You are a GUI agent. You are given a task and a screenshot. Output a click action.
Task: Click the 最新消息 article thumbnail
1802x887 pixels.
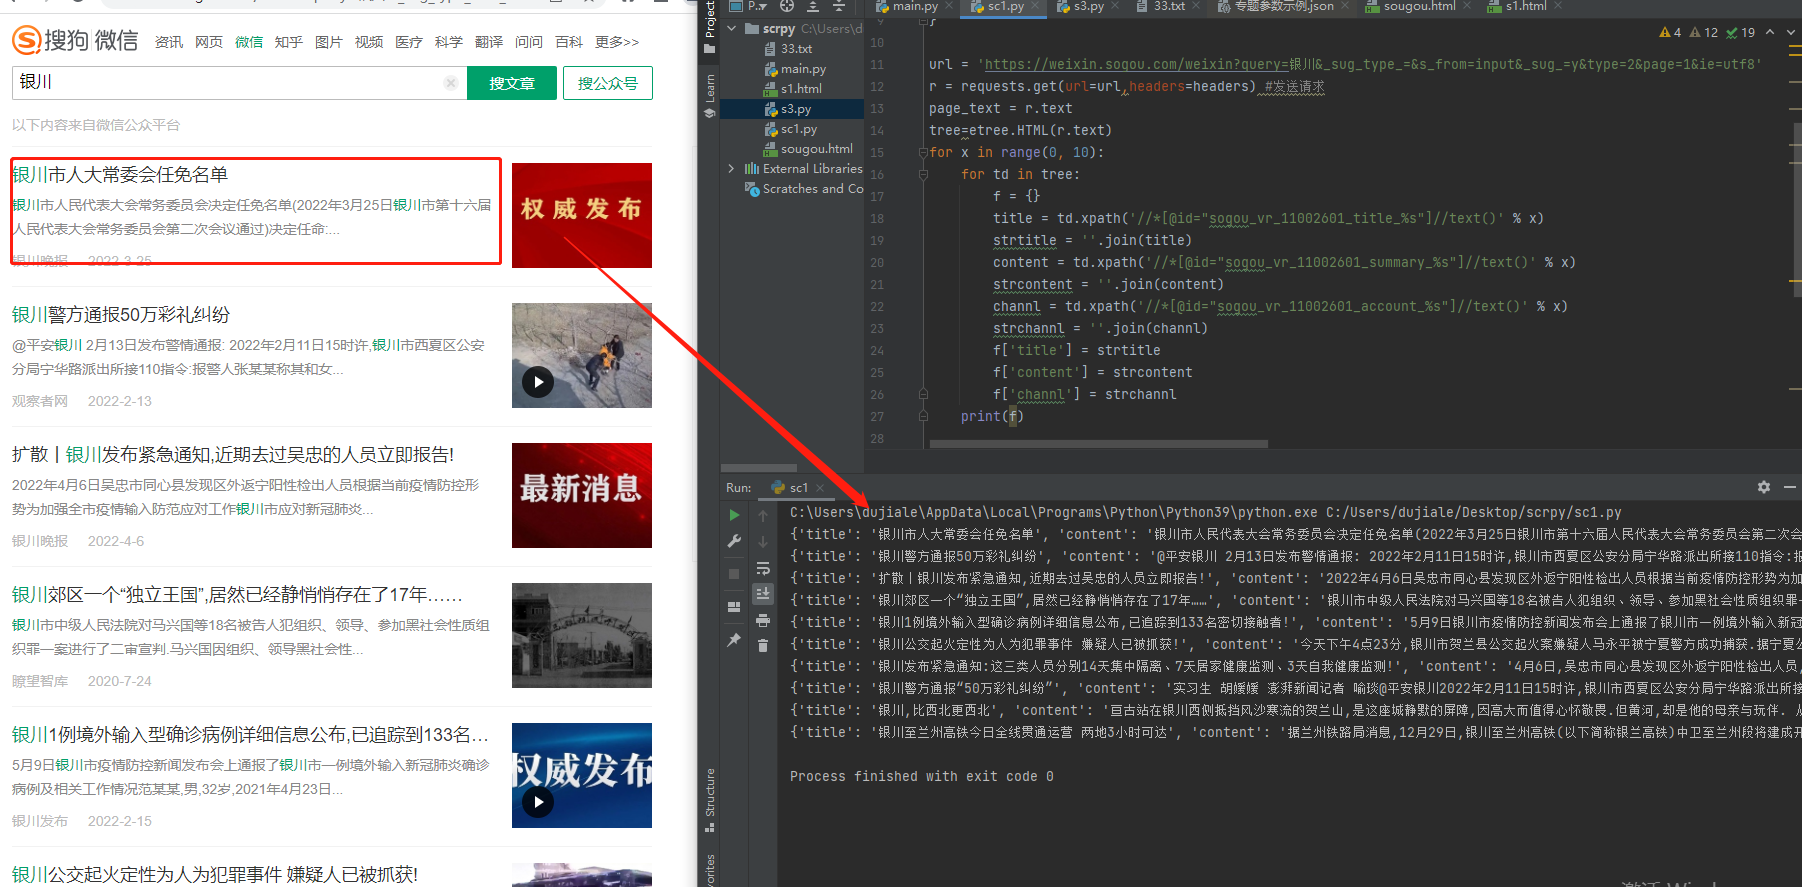click(x=582, y=495)
